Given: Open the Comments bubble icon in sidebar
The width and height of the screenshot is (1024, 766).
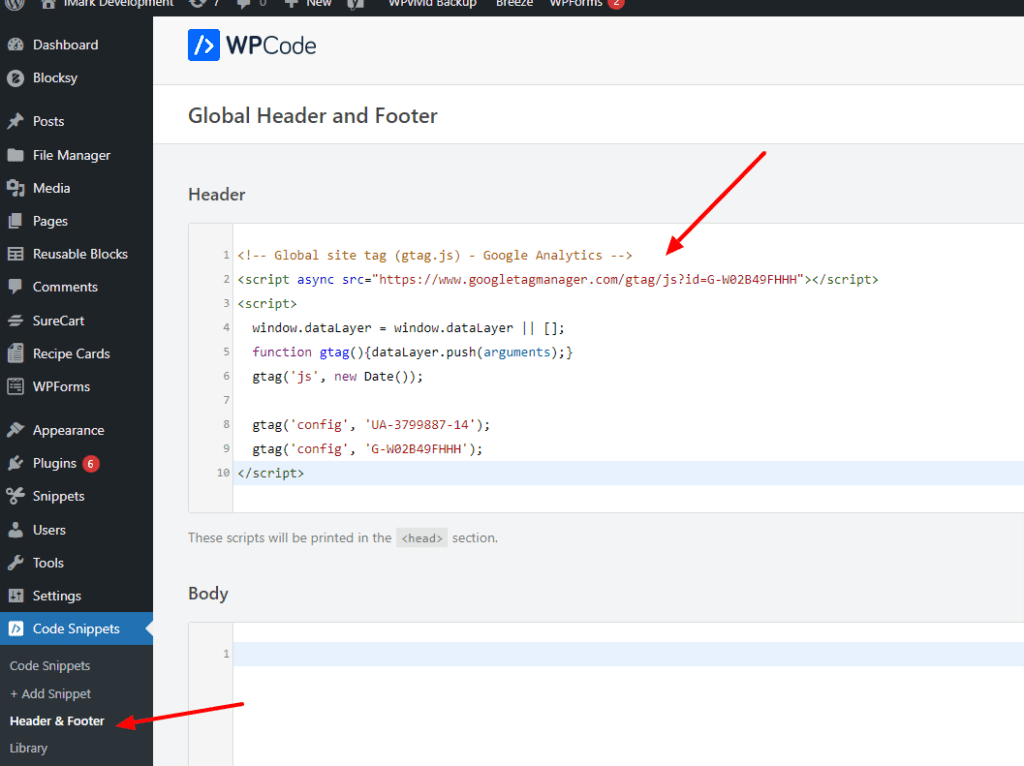Looking at the screenshot, I should click(16, 287).
